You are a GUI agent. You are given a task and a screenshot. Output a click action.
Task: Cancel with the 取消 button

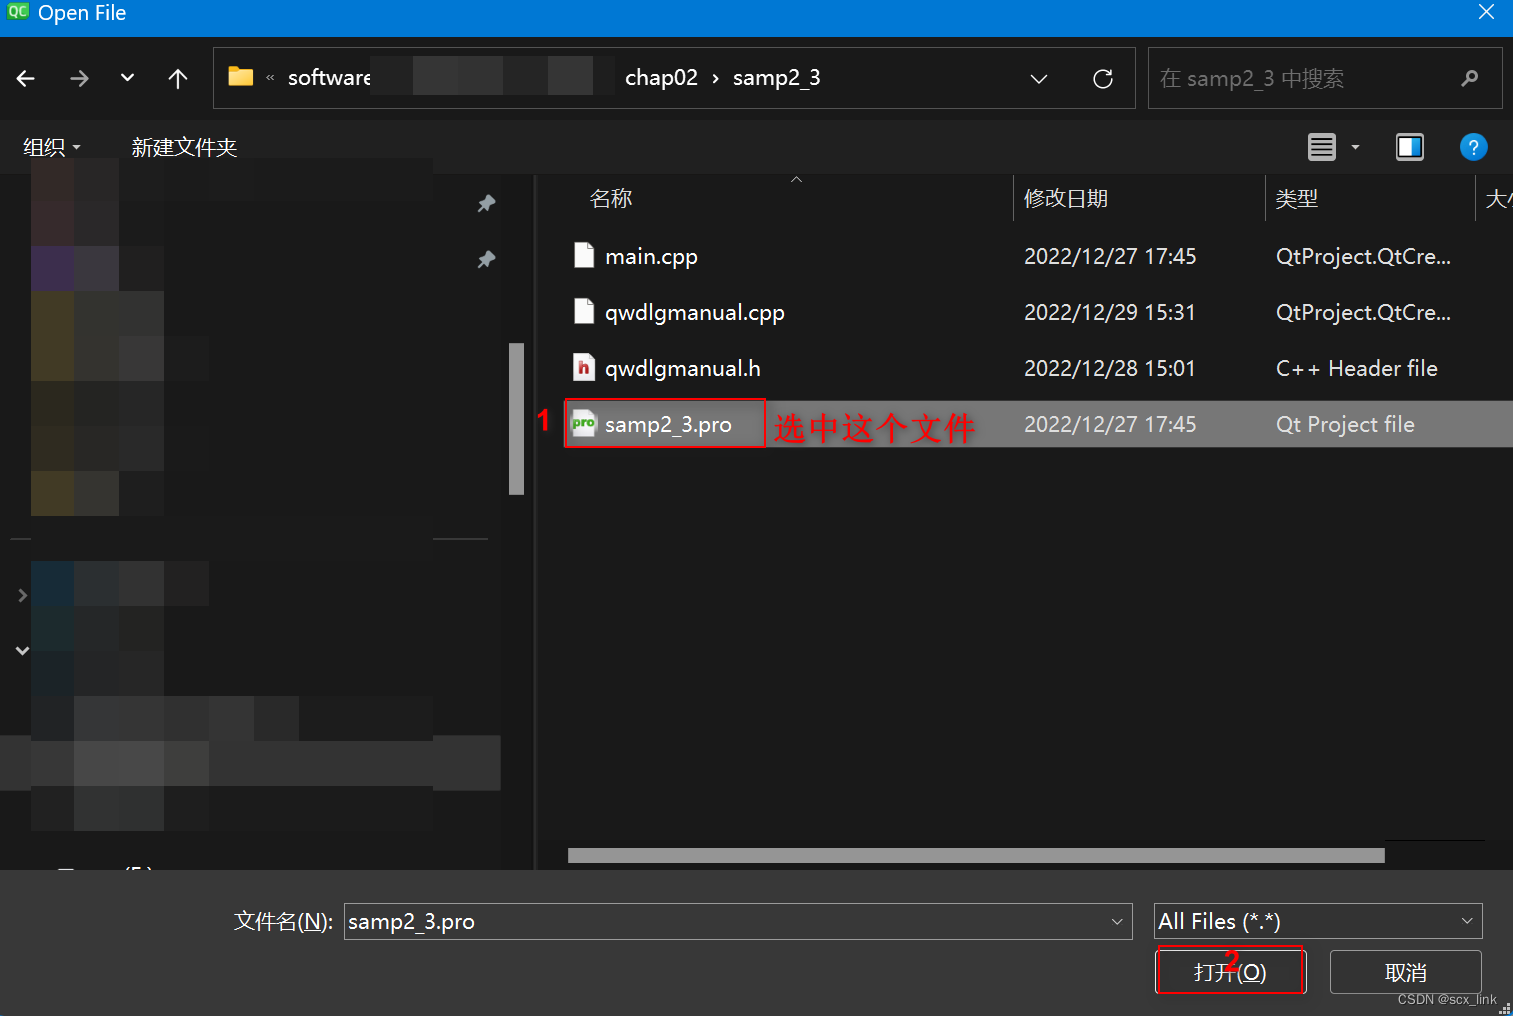pos(1405,971)
